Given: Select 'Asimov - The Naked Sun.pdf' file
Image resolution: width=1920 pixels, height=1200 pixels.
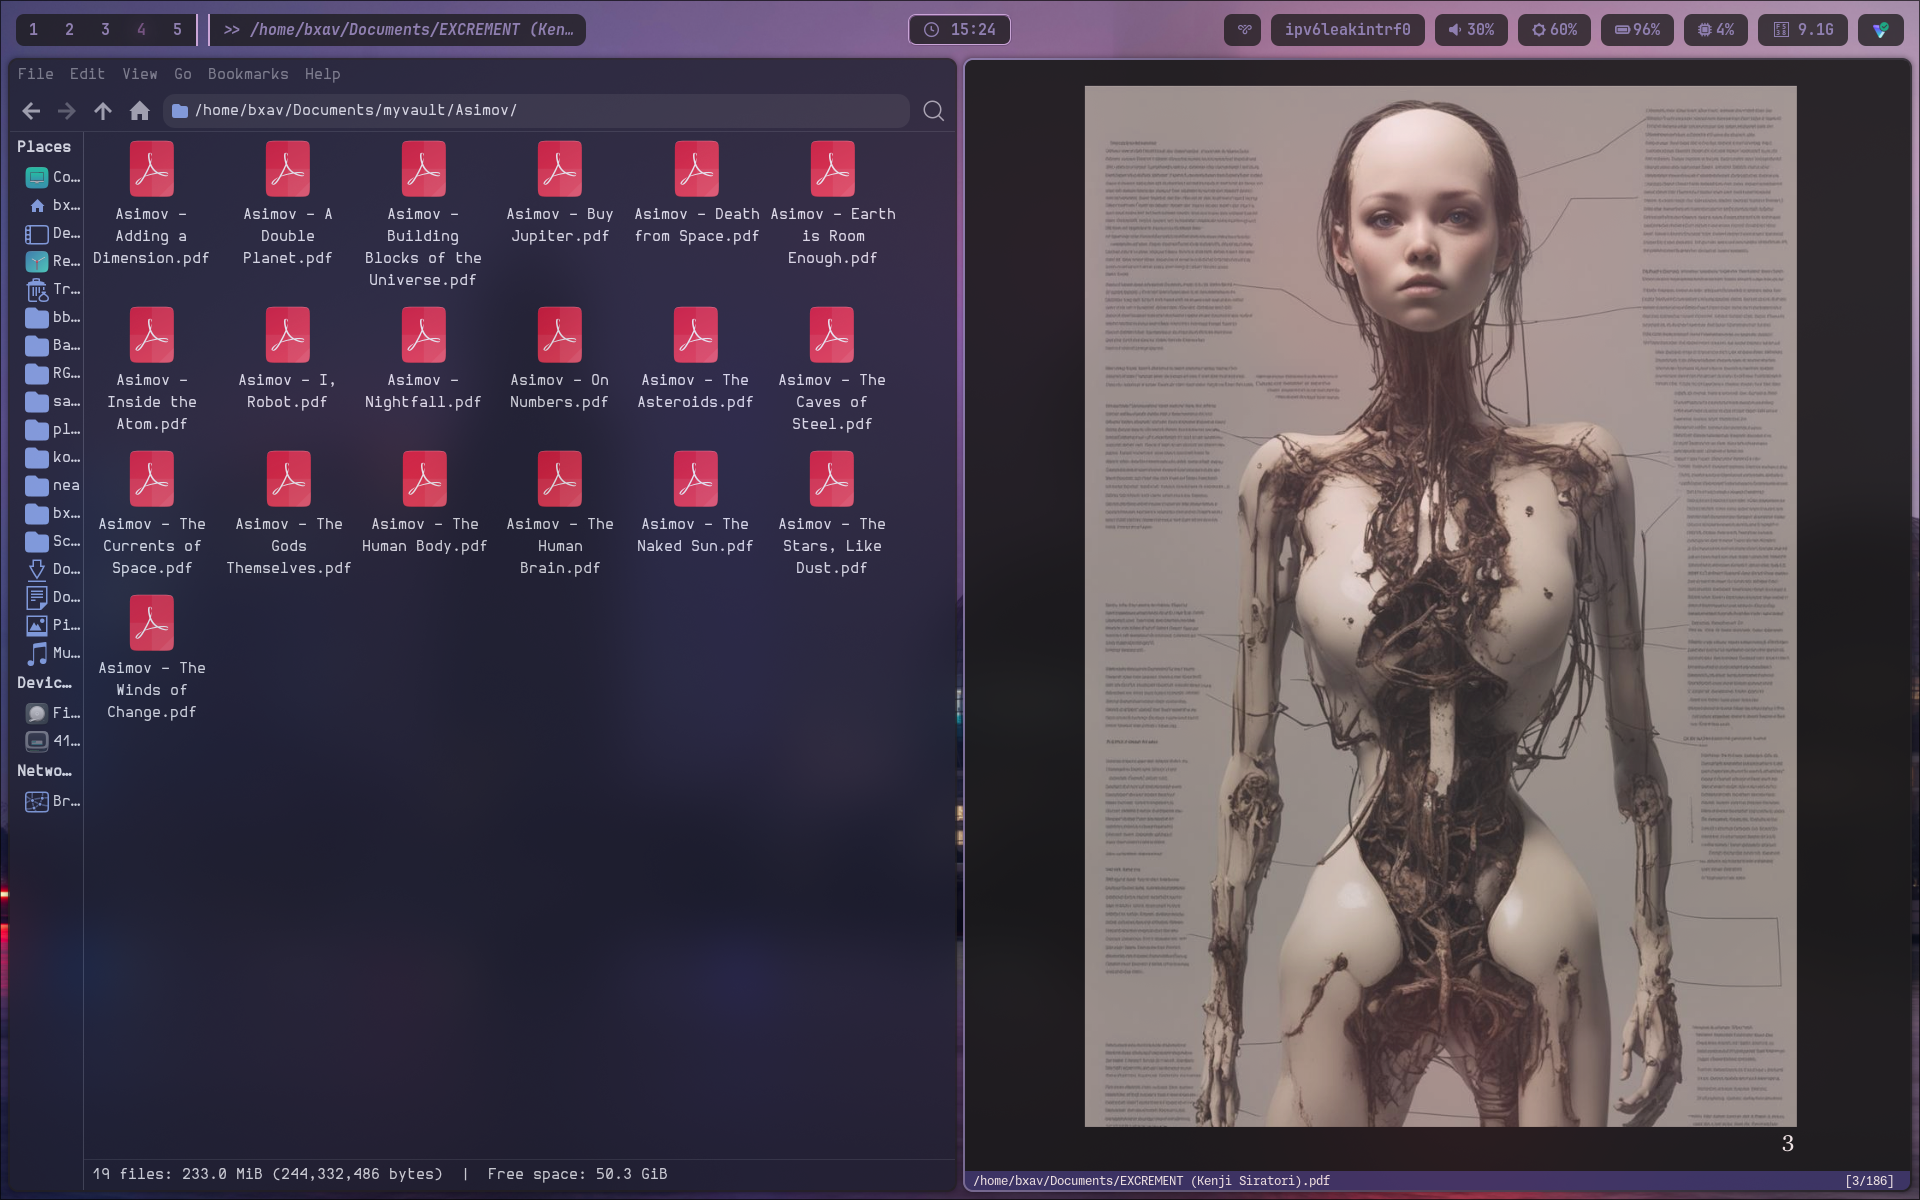Looking at the screenshot, I should (696, 502).
